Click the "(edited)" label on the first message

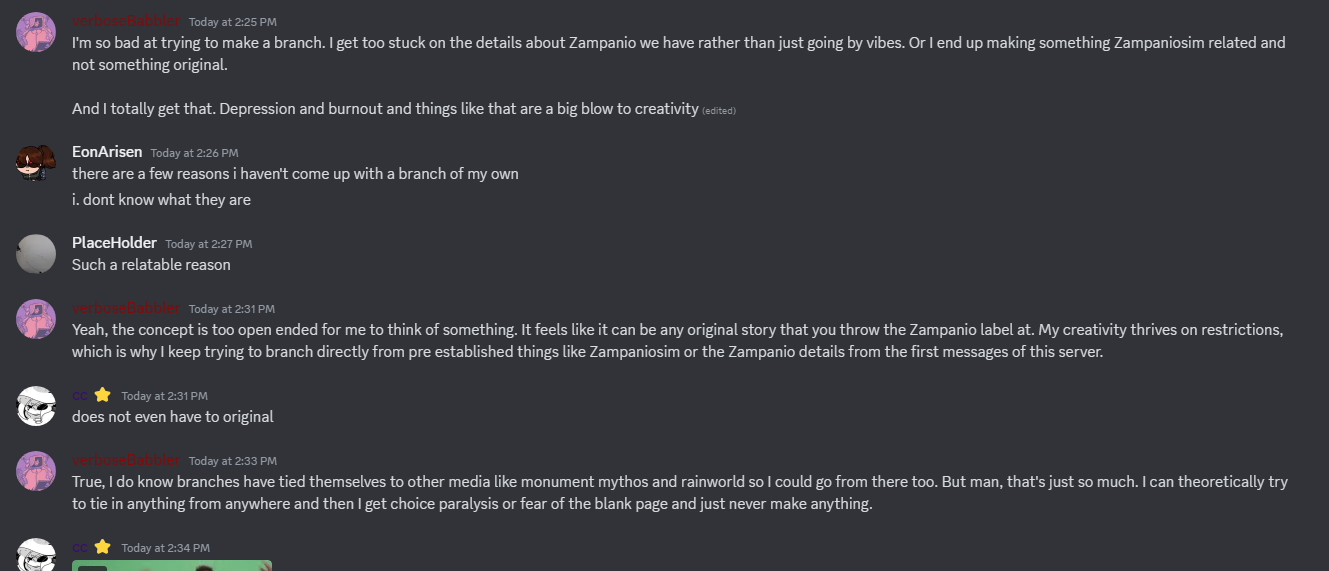click(x=719, y=110)
